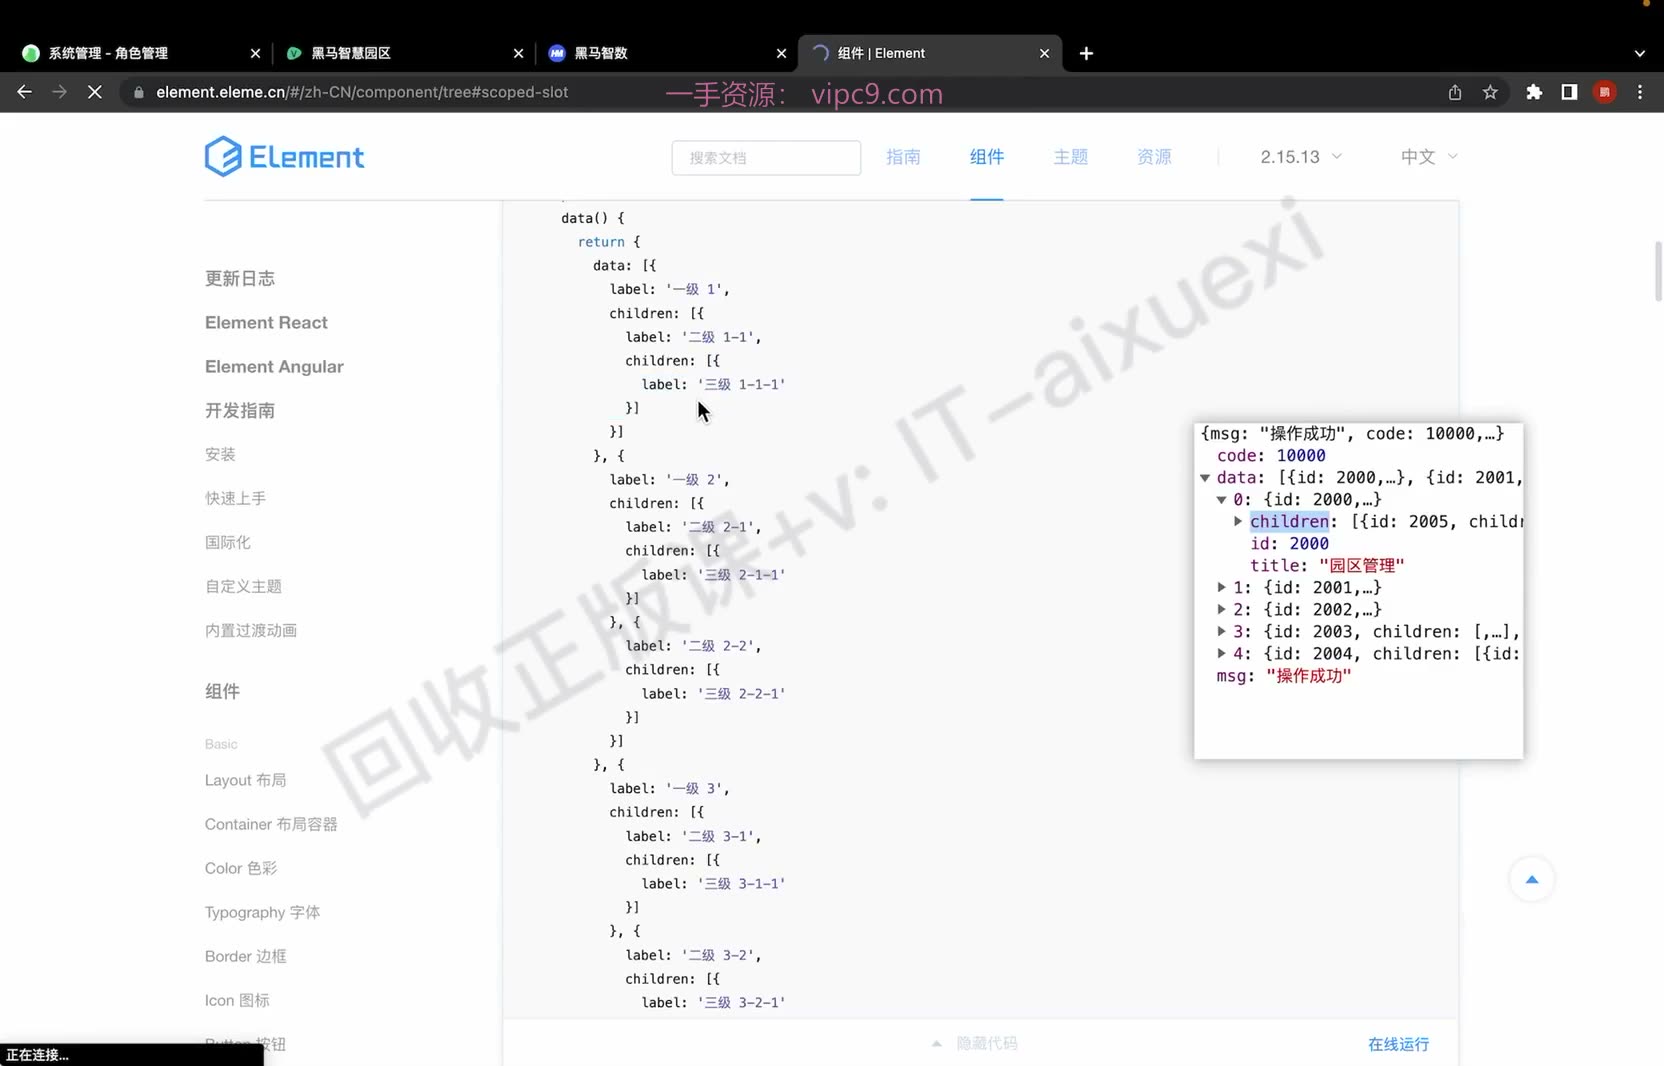Screen dimensions: 1664x1066
Task: Open the red profile avatar
Action: [x=1605, y=92]
